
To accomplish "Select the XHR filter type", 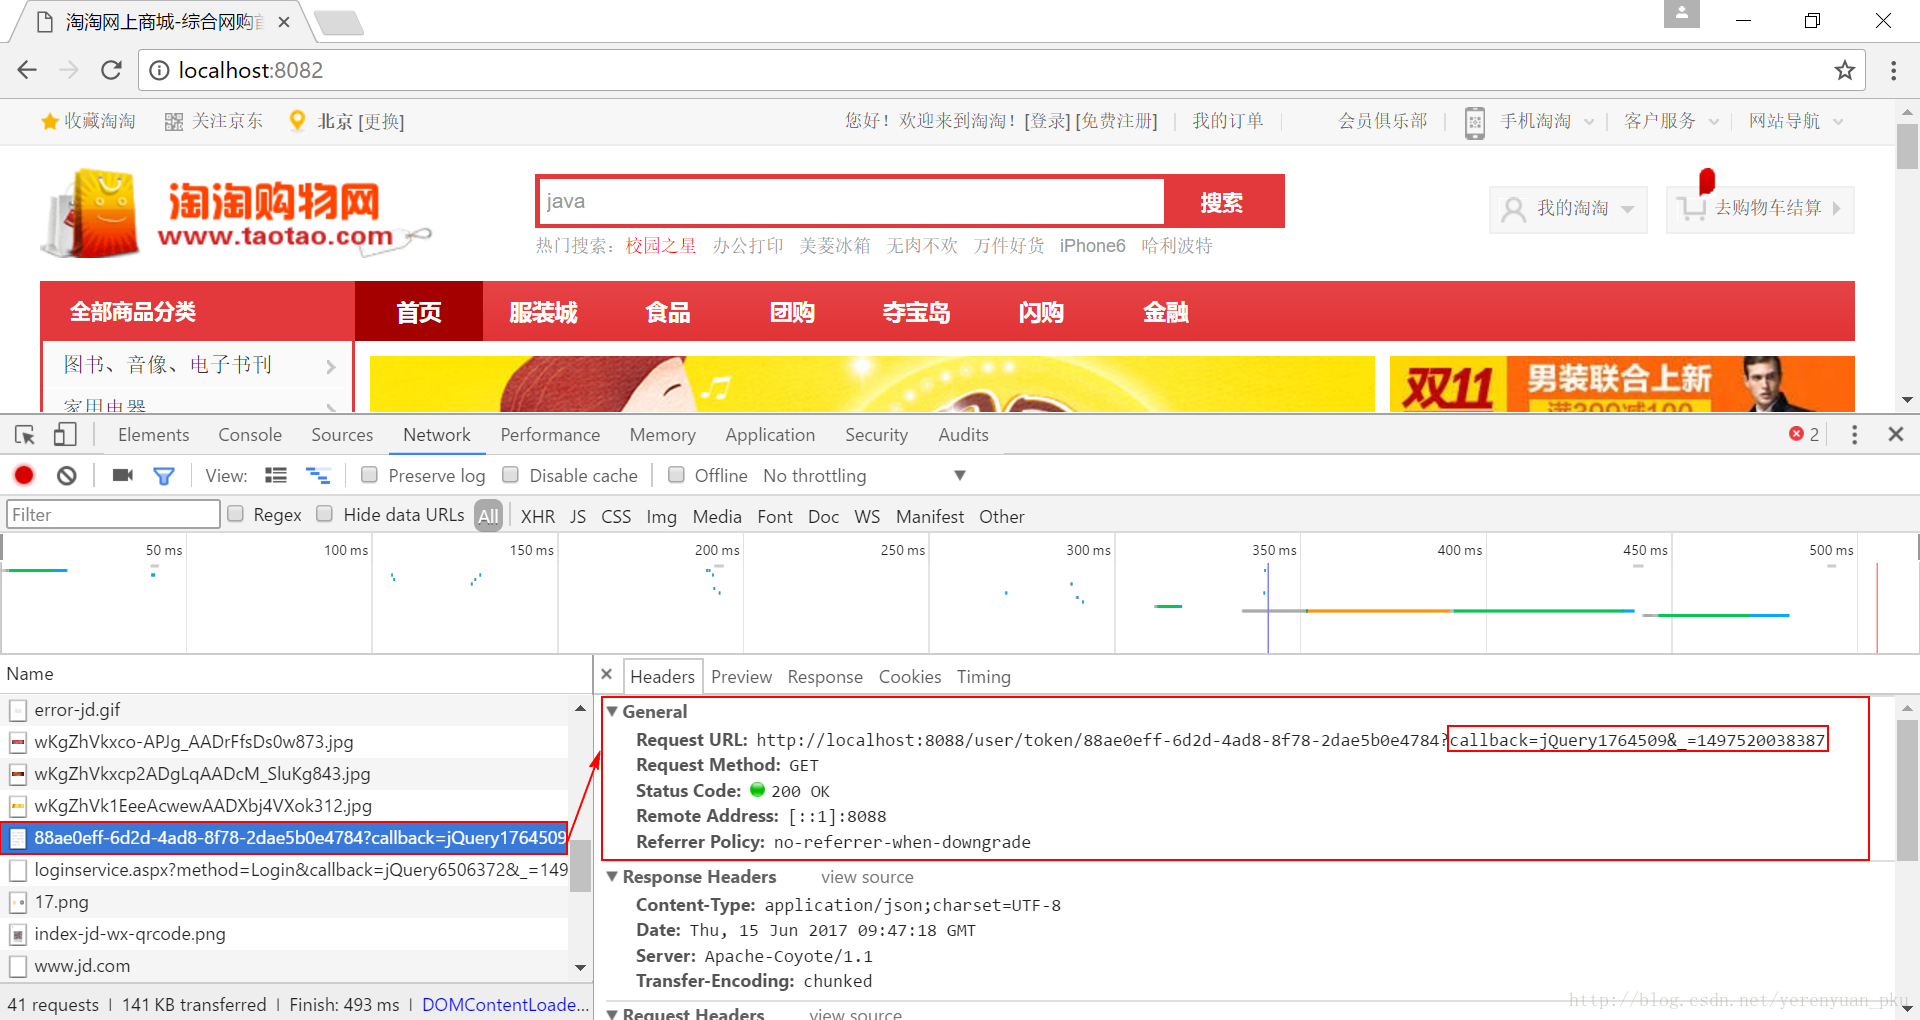I will point(538,516).
